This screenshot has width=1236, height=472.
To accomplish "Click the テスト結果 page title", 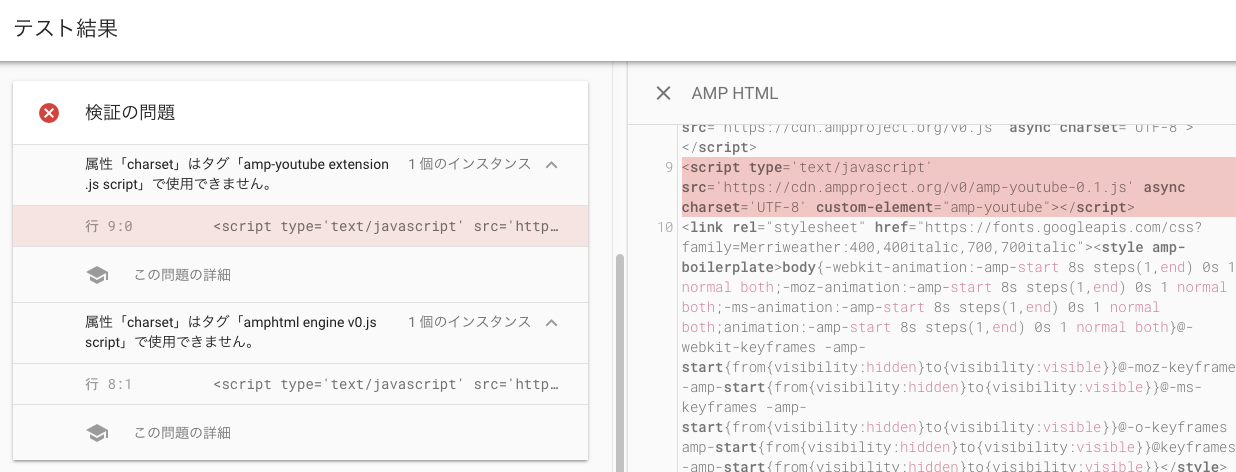I will pos(66,28).
